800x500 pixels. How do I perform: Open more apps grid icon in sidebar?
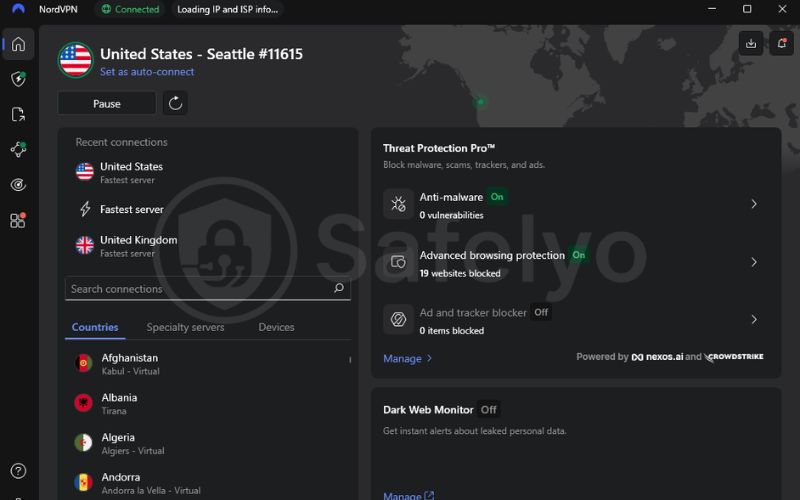point(18,220)
